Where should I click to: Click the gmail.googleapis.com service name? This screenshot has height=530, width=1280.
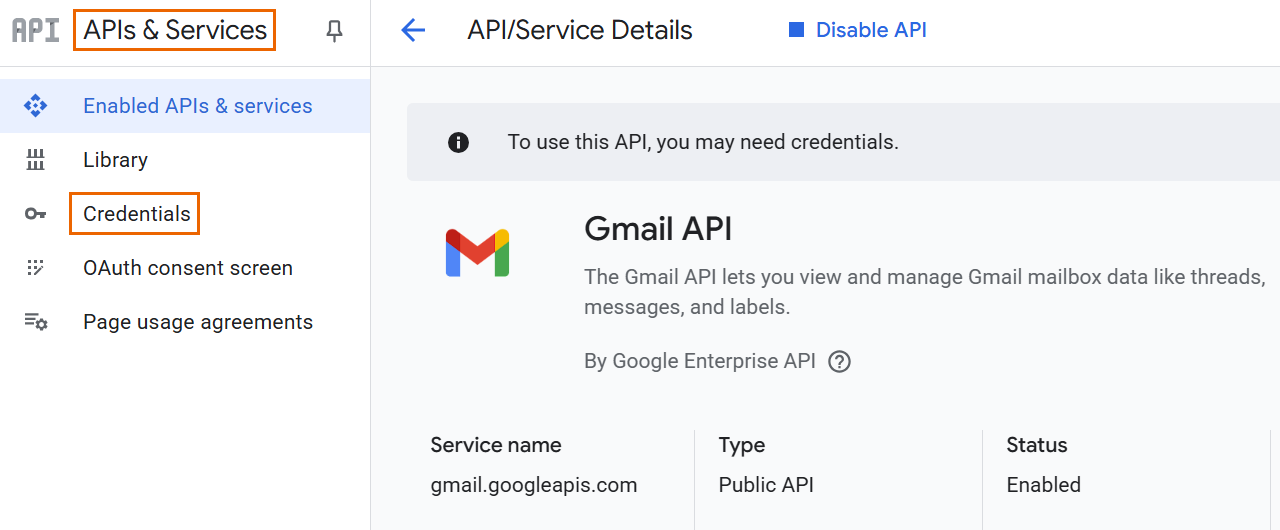[534, 485]
